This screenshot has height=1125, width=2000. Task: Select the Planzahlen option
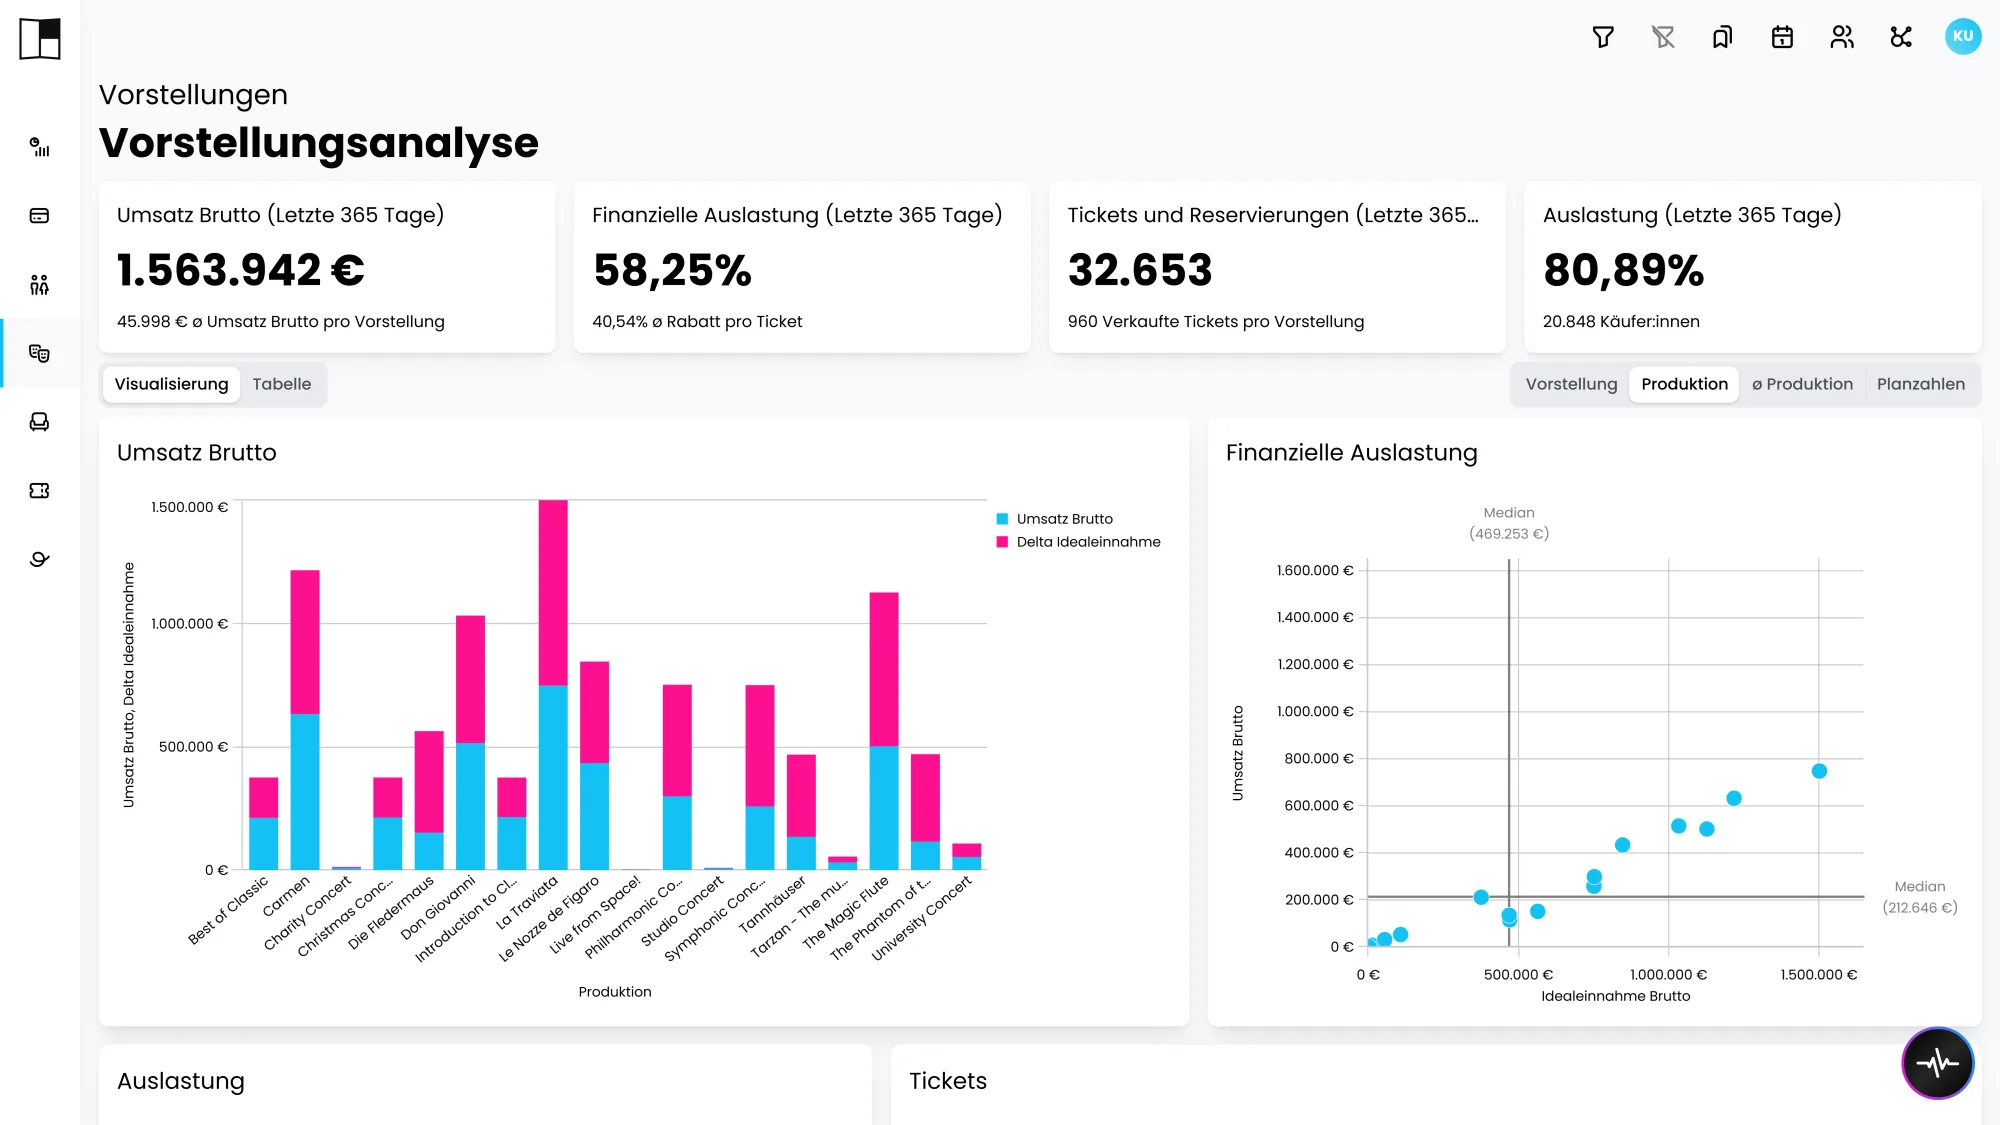coord(1921,384)
